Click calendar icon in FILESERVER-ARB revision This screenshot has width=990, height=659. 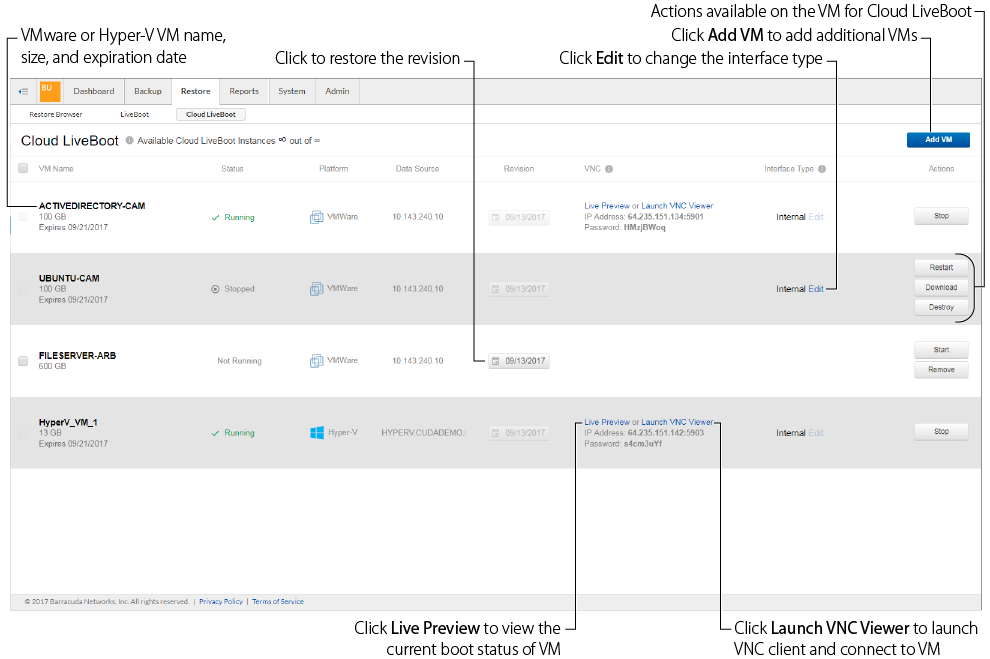(496, 361)
